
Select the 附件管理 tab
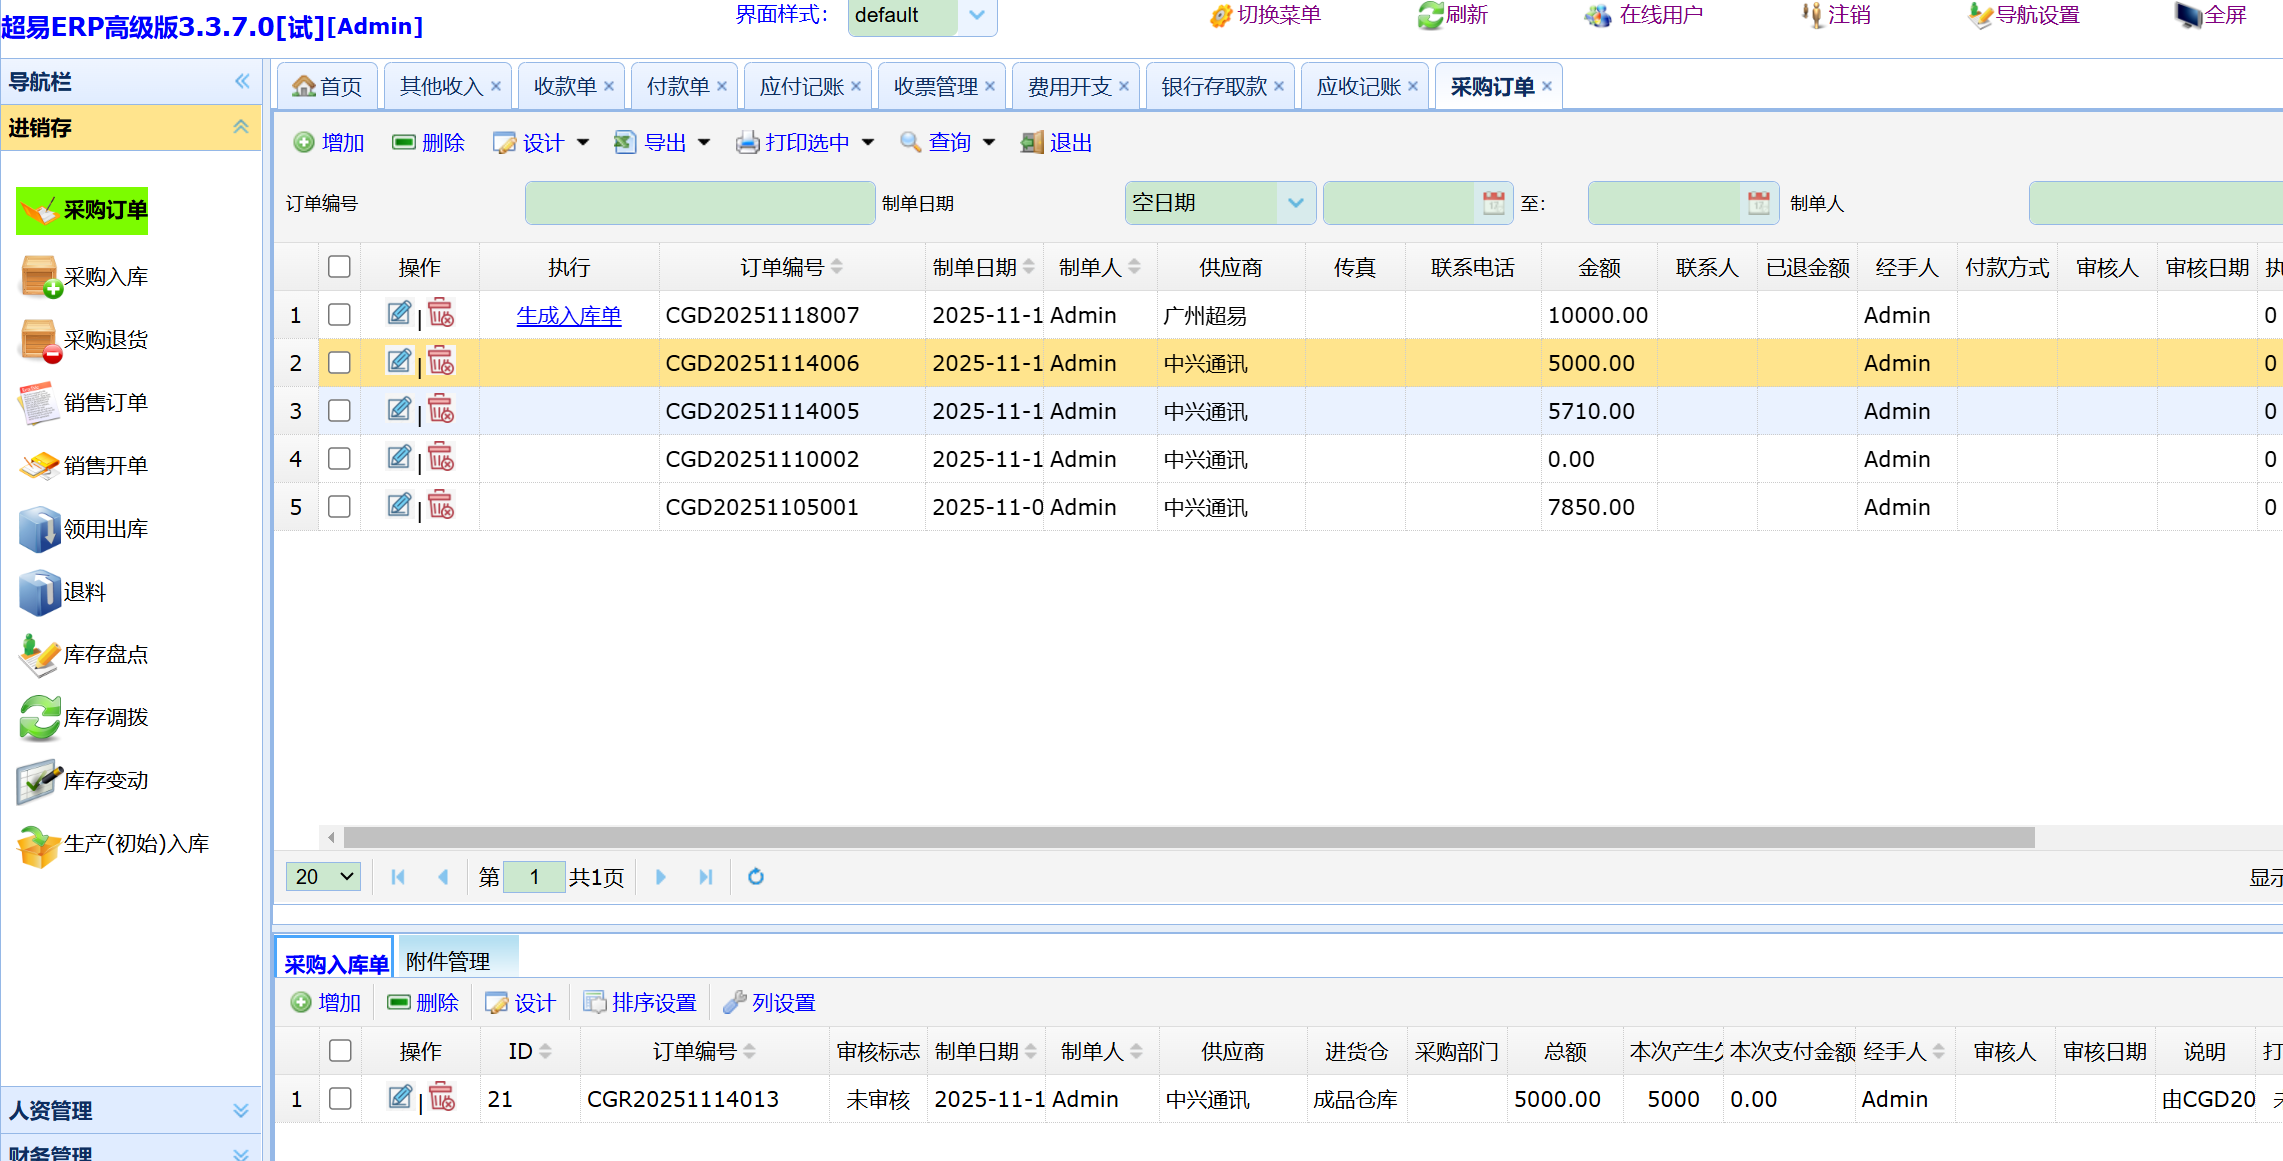click(x=448, y=962)
